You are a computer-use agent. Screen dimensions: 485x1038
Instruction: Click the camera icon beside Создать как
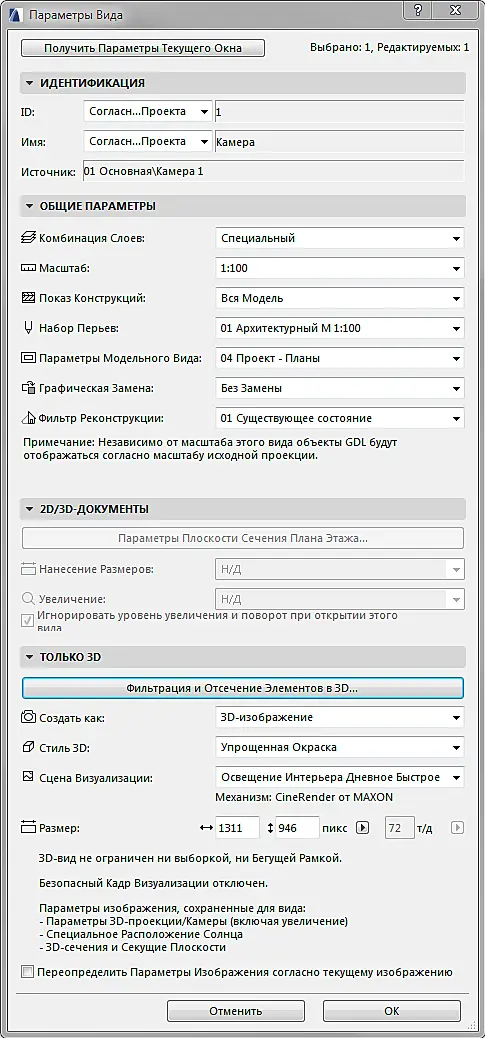point(28,717)
